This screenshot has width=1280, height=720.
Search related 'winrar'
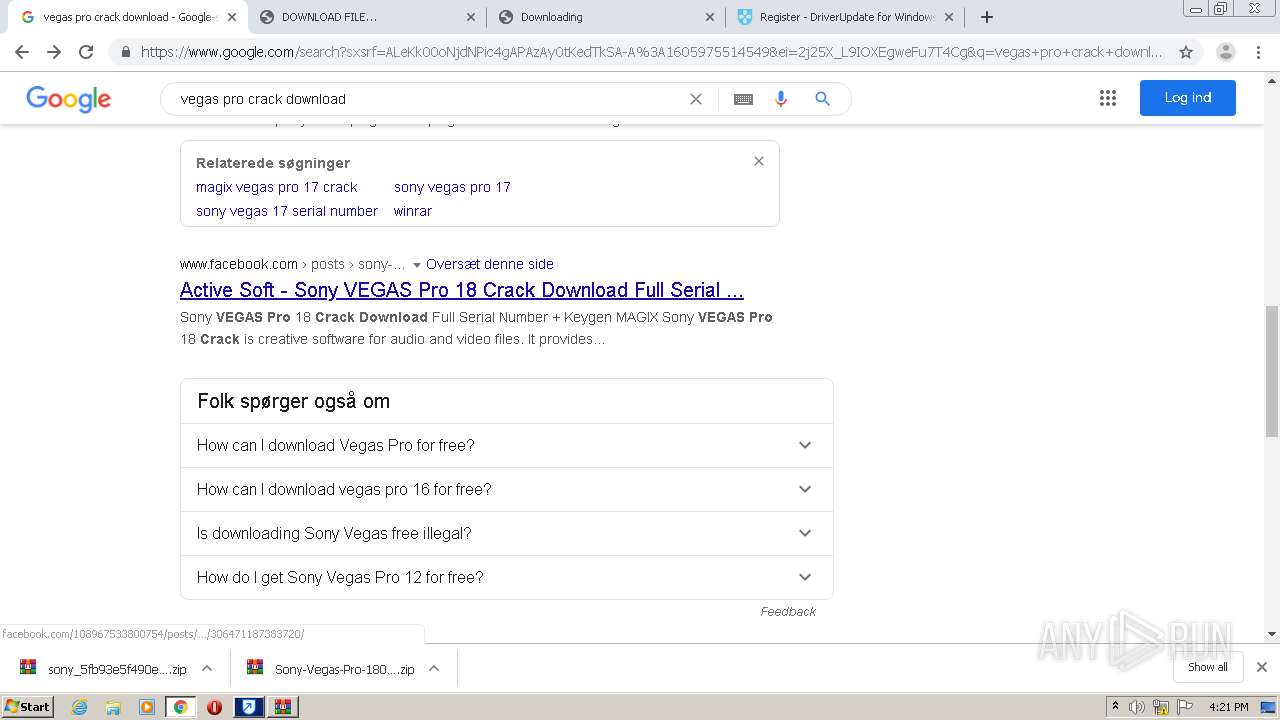(413, 211)
